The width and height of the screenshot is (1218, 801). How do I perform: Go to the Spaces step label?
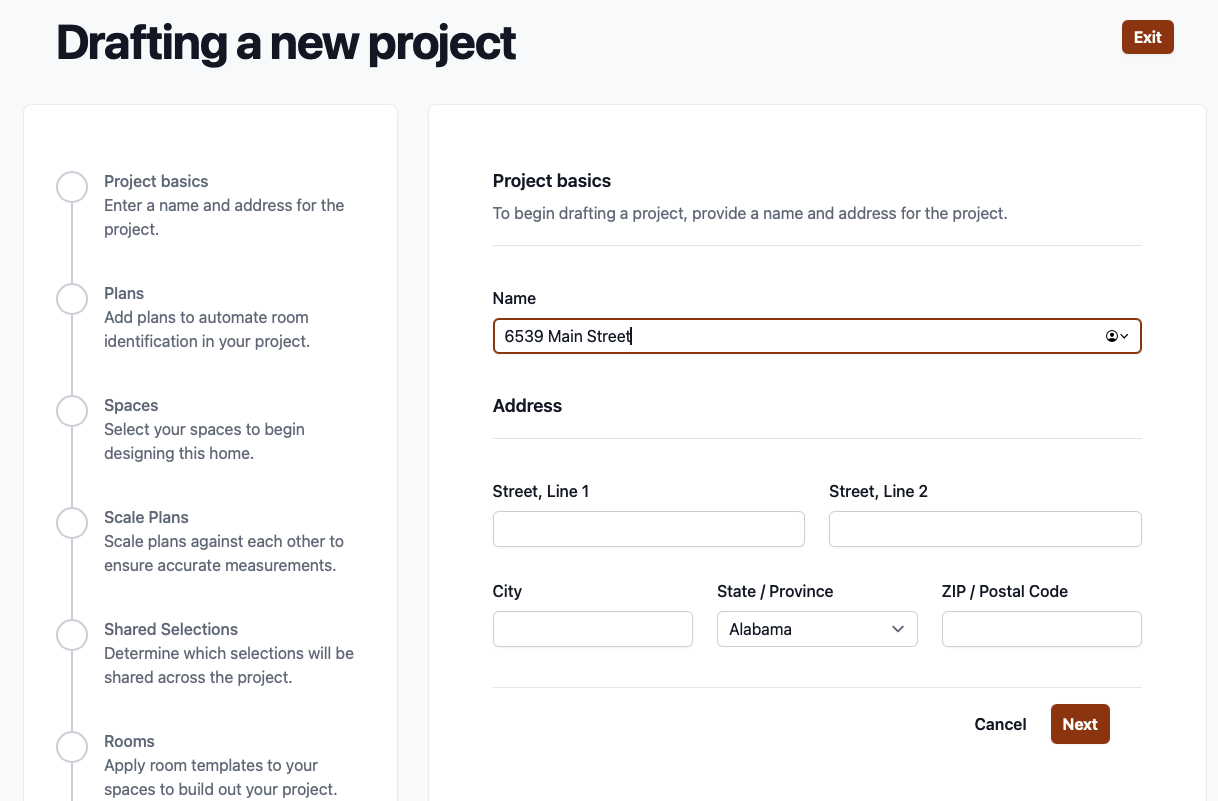click(131, 405)
